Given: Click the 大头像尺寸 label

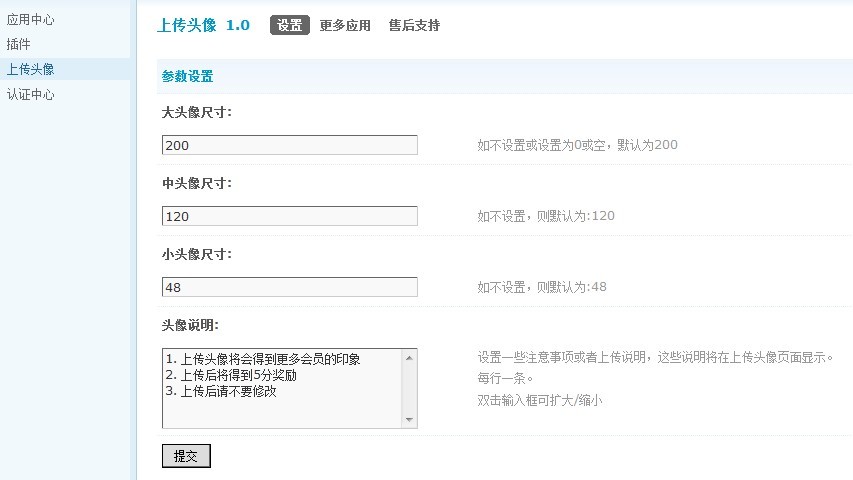Looking at the screenshot, I should coord(197,112).
